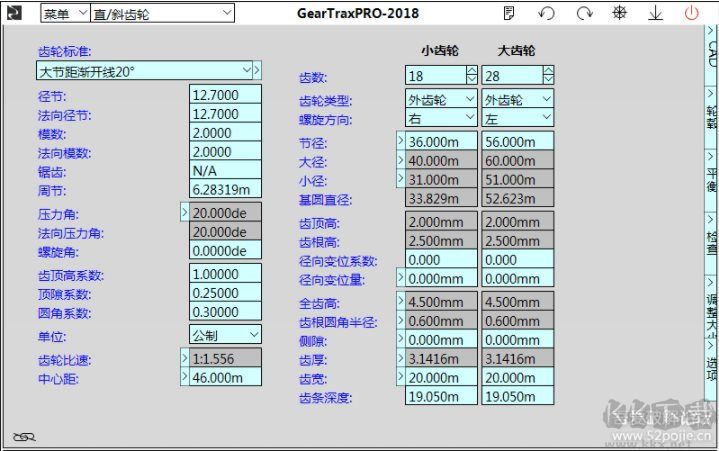Viewport: 719px width, 451px height.
Task: Click small gear 侧隙 field 0.000mm
Action: [441, 340]
